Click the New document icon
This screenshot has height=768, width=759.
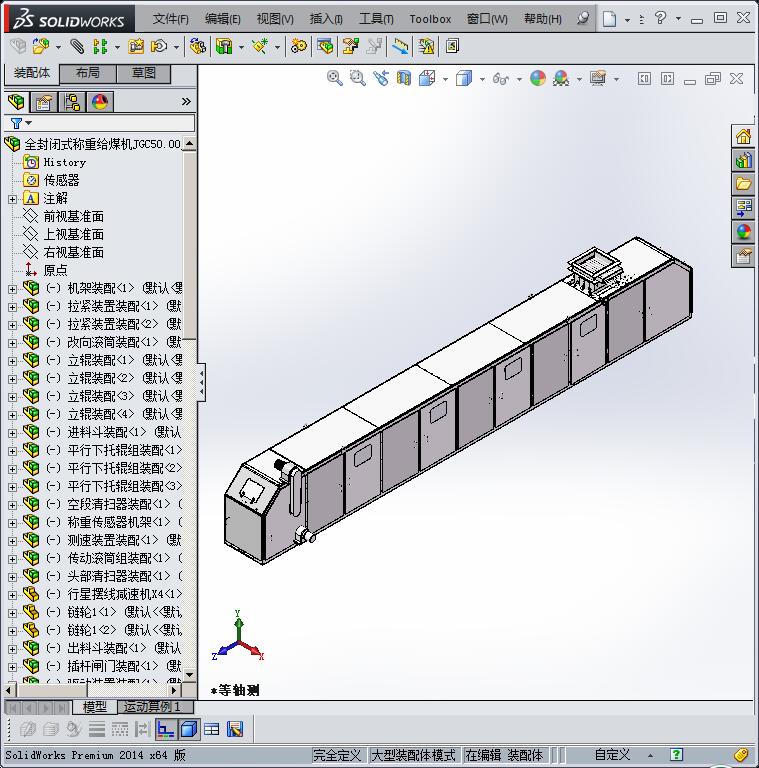pos(609,19)
